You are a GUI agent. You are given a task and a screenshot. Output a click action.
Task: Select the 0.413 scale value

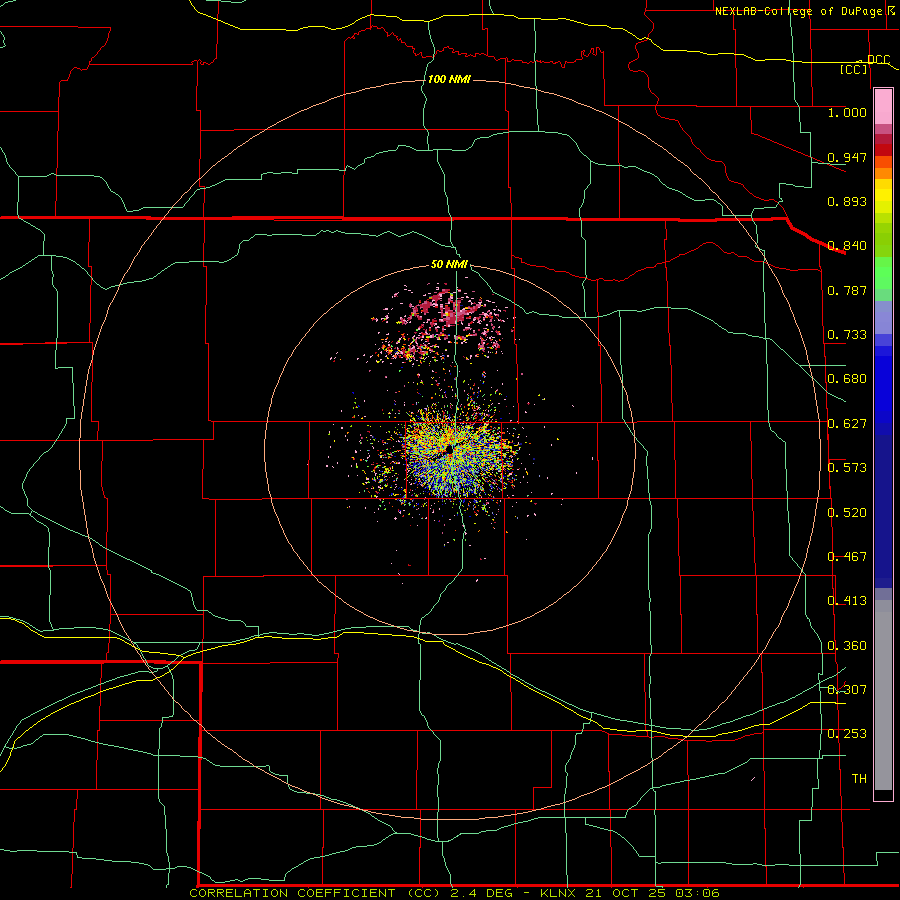tap(847, 601)
